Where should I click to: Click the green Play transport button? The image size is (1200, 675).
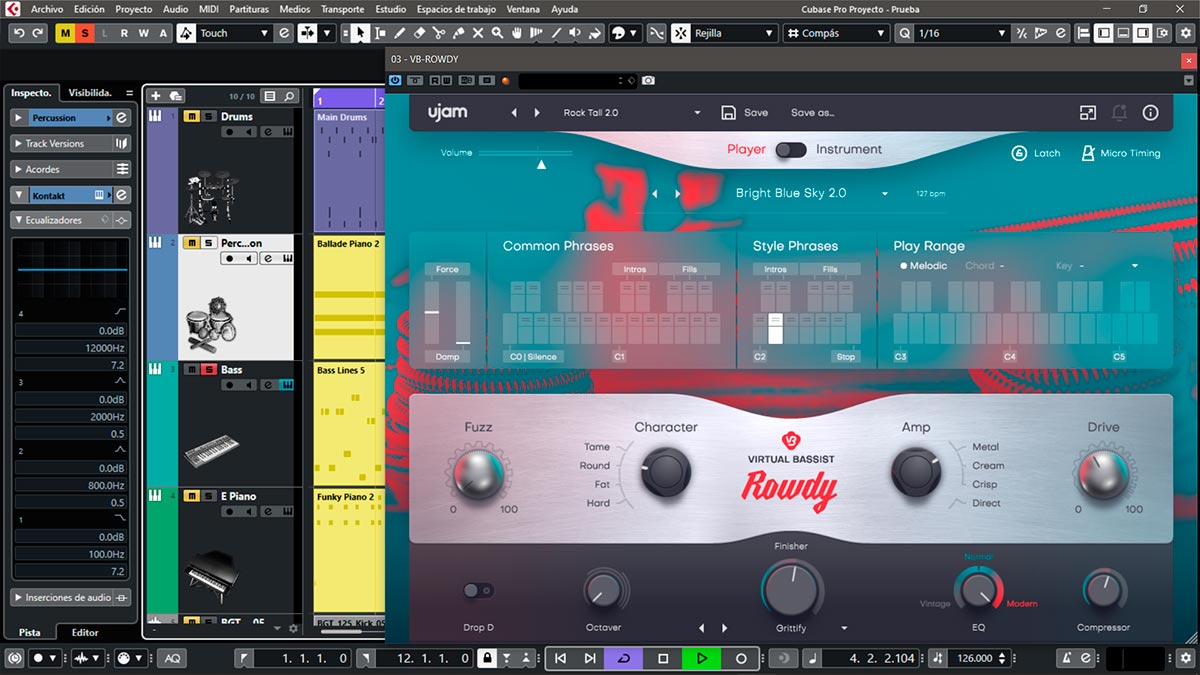coord(702,658)
